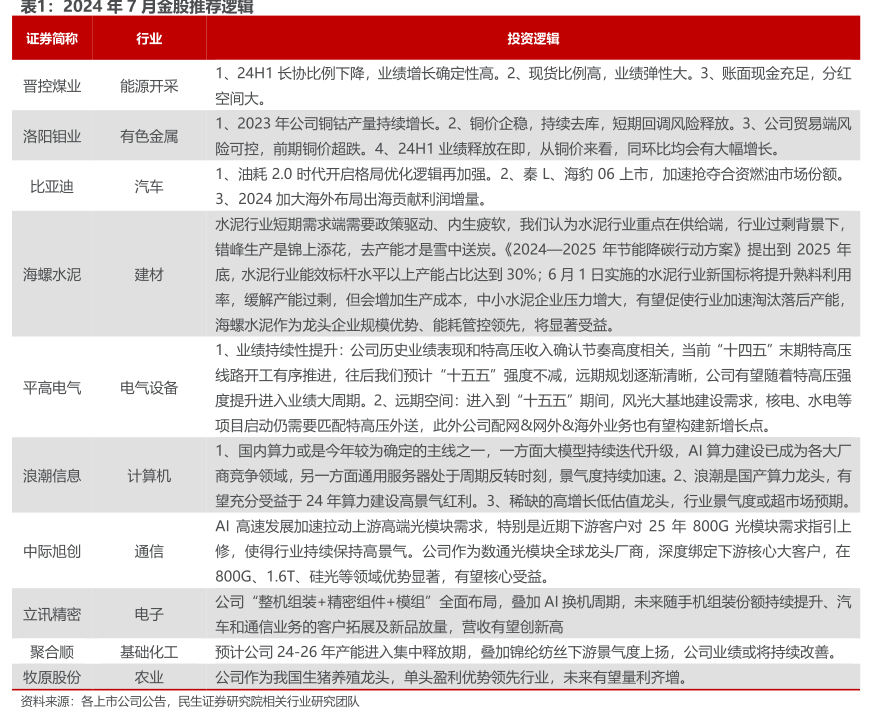Screen dimensions: 880x727
Task: Click the 聚合顺 stock name cell
Action: [x=52, y=652]
